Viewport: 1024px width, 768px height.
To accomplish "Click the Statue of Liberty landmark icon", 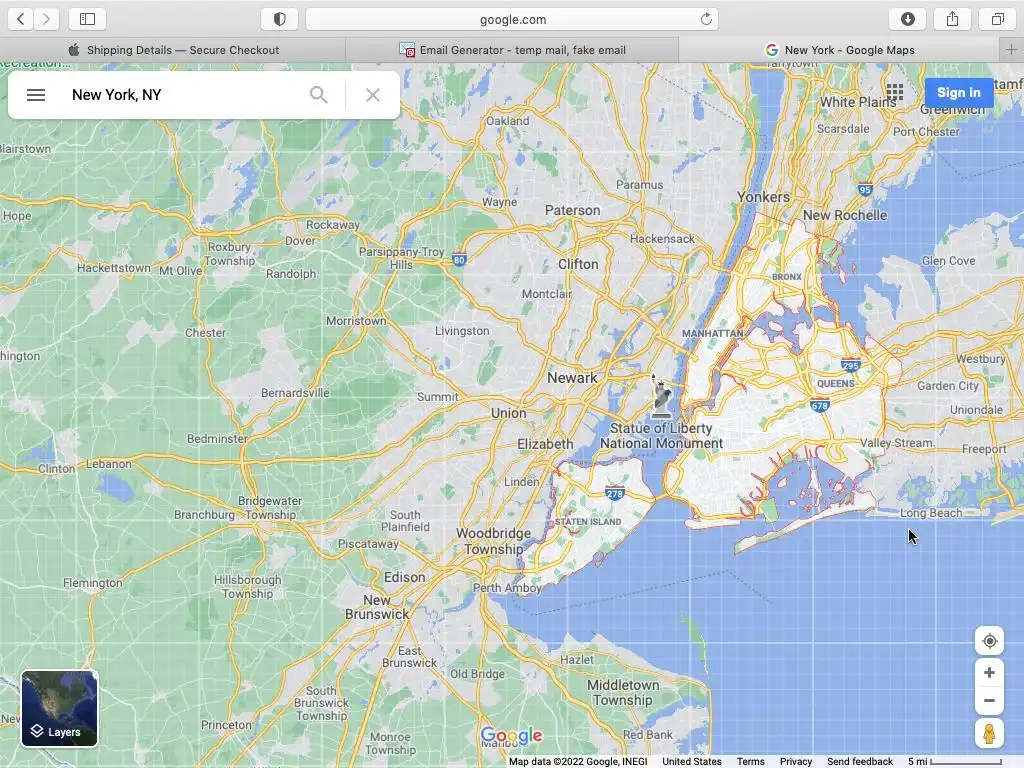I will 662,397.
